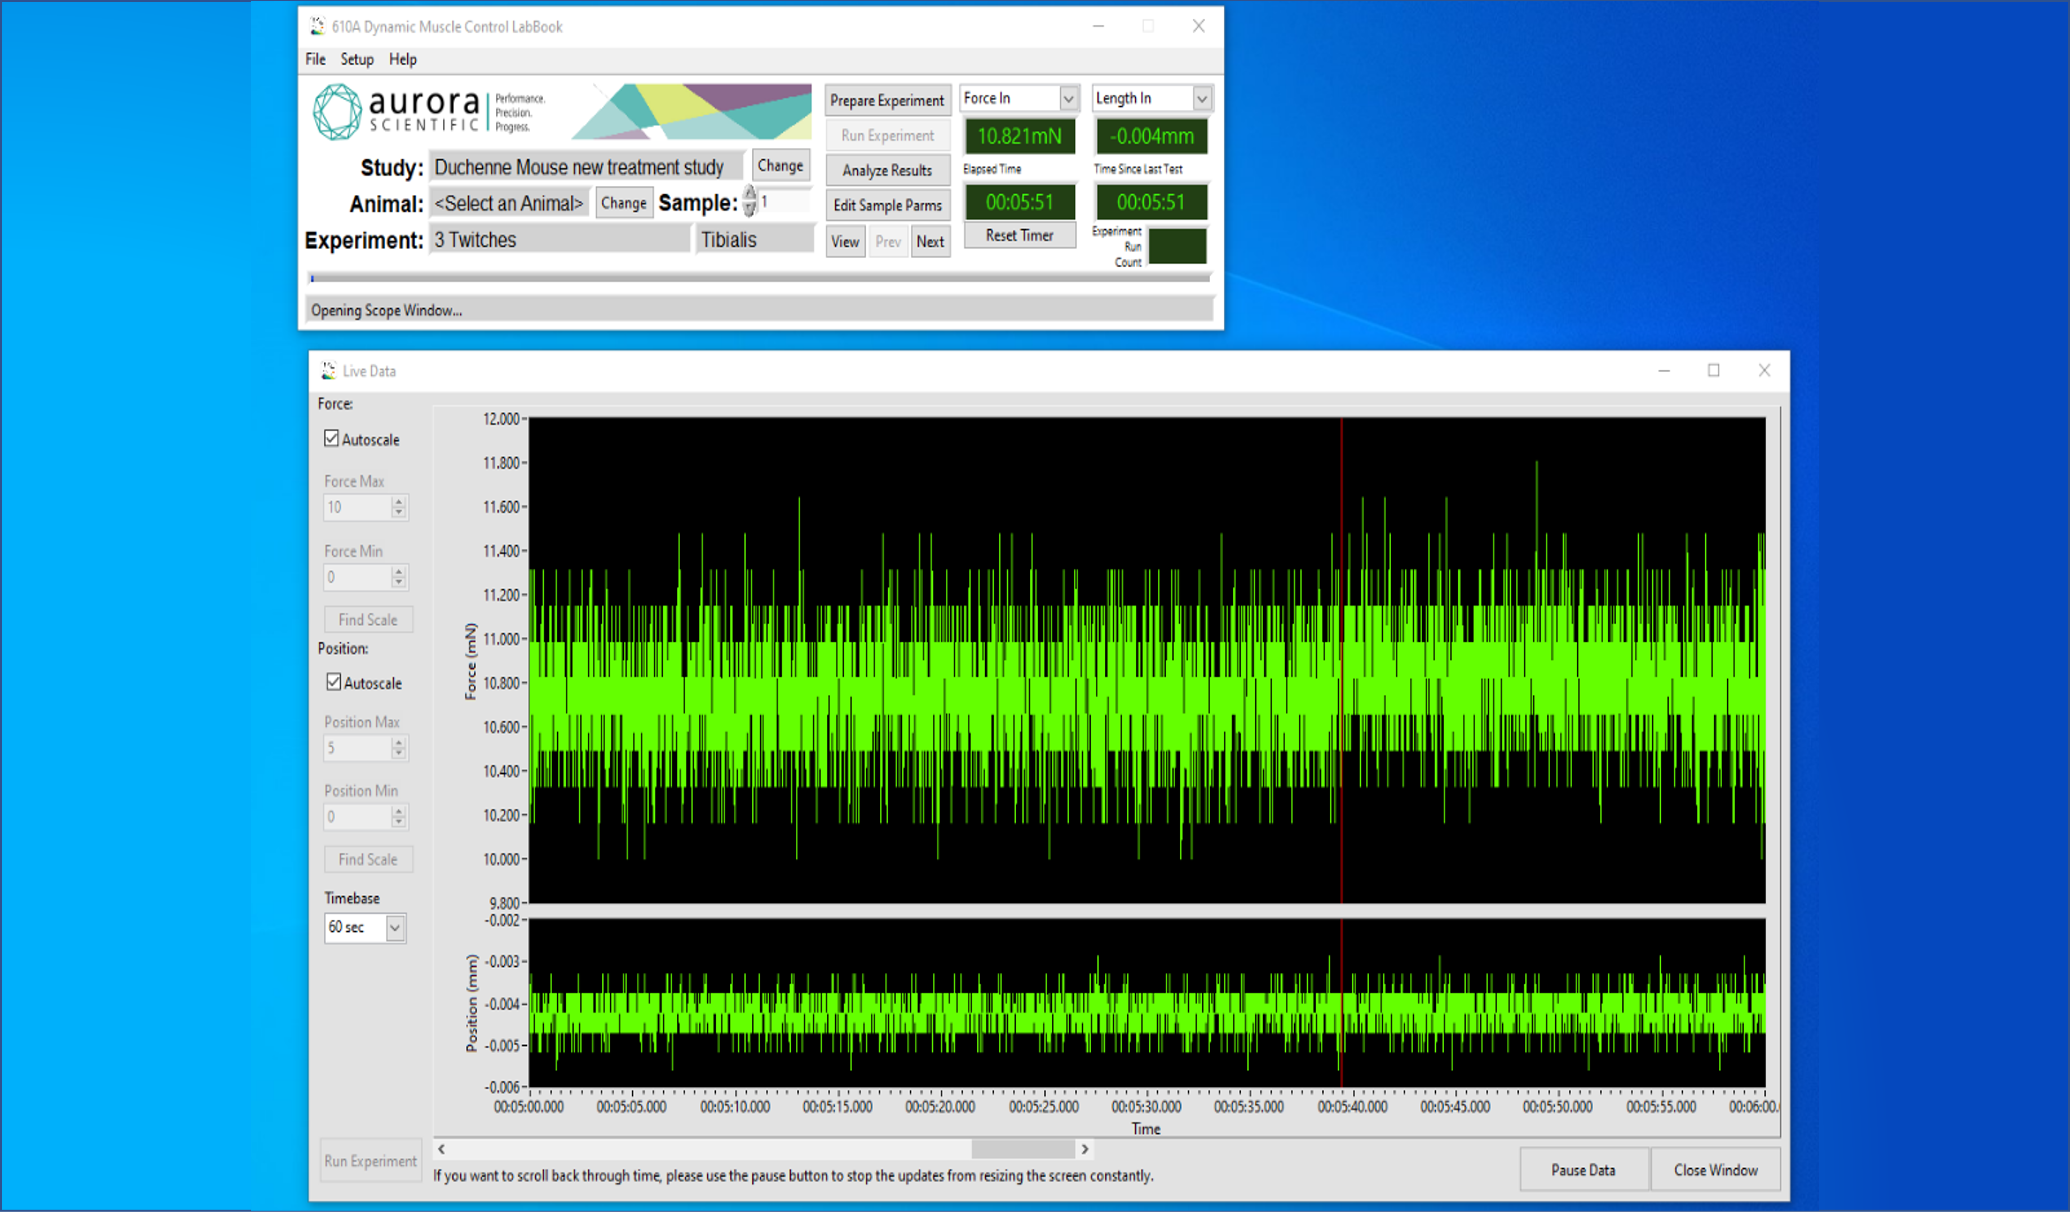2070x1212 pixels.
Task: Toggle the Force Autoscale checkbox
Action: pyautogui.click(x=332, y=439)
